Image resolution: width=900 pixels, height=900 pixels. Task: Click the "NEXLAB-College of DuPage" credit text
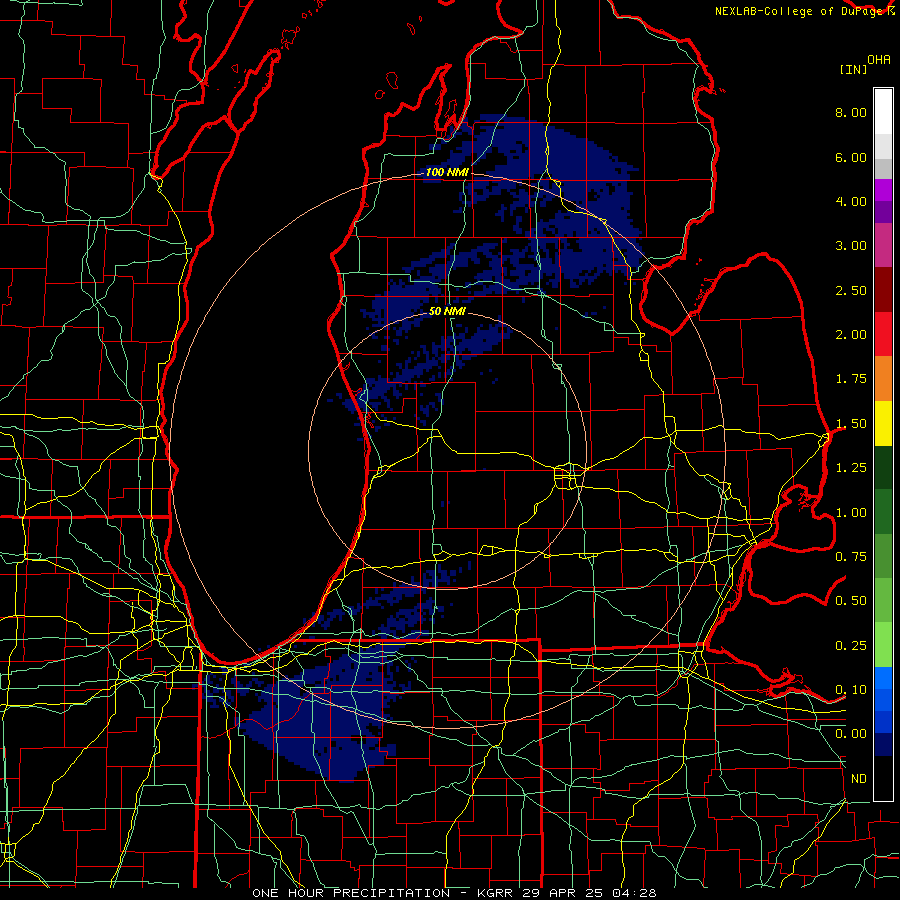point(801,11)
